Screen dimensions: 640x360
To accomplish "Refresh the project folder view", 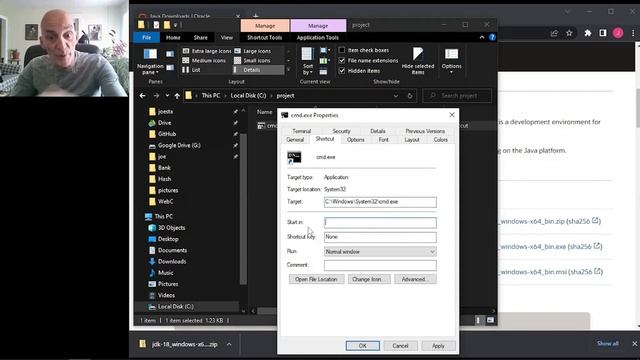I will [x=410, y=96].
